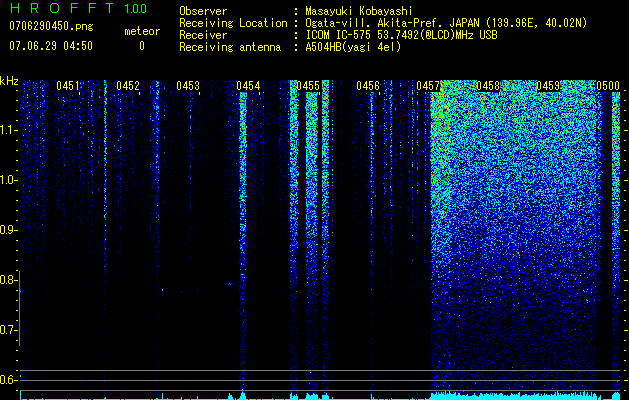Viewport: 629px width, 400px height.
Task: Click the 0455 time marker
Action: tap(308, 86)
